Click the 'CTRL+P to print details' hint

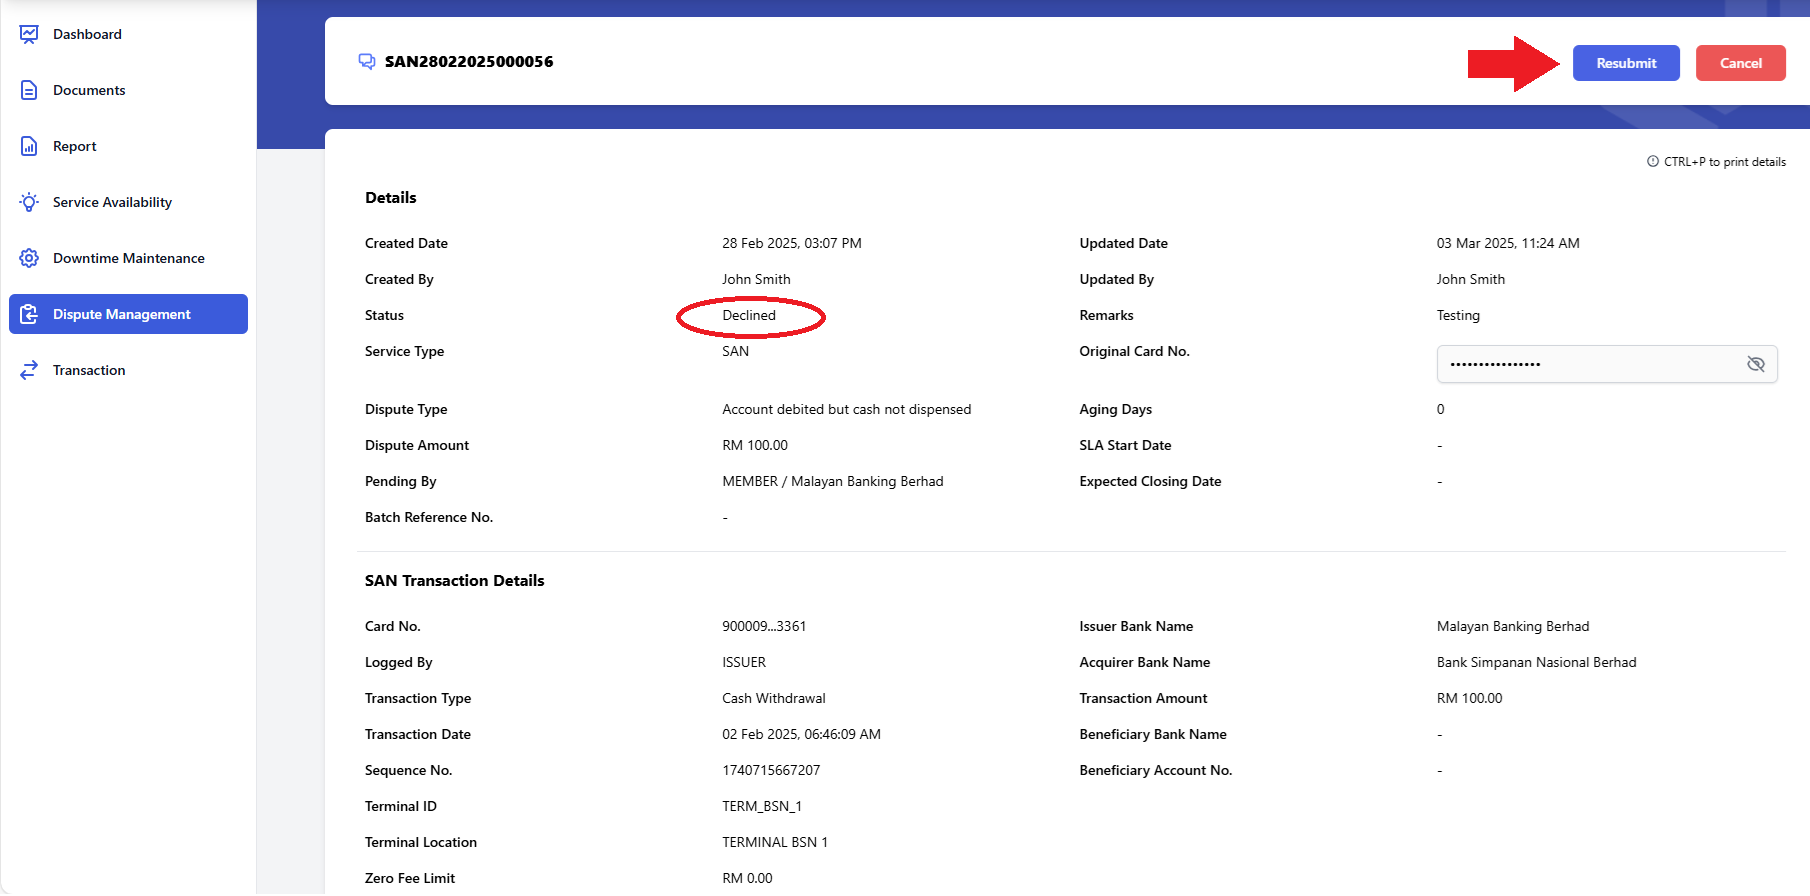[1724, 161]
